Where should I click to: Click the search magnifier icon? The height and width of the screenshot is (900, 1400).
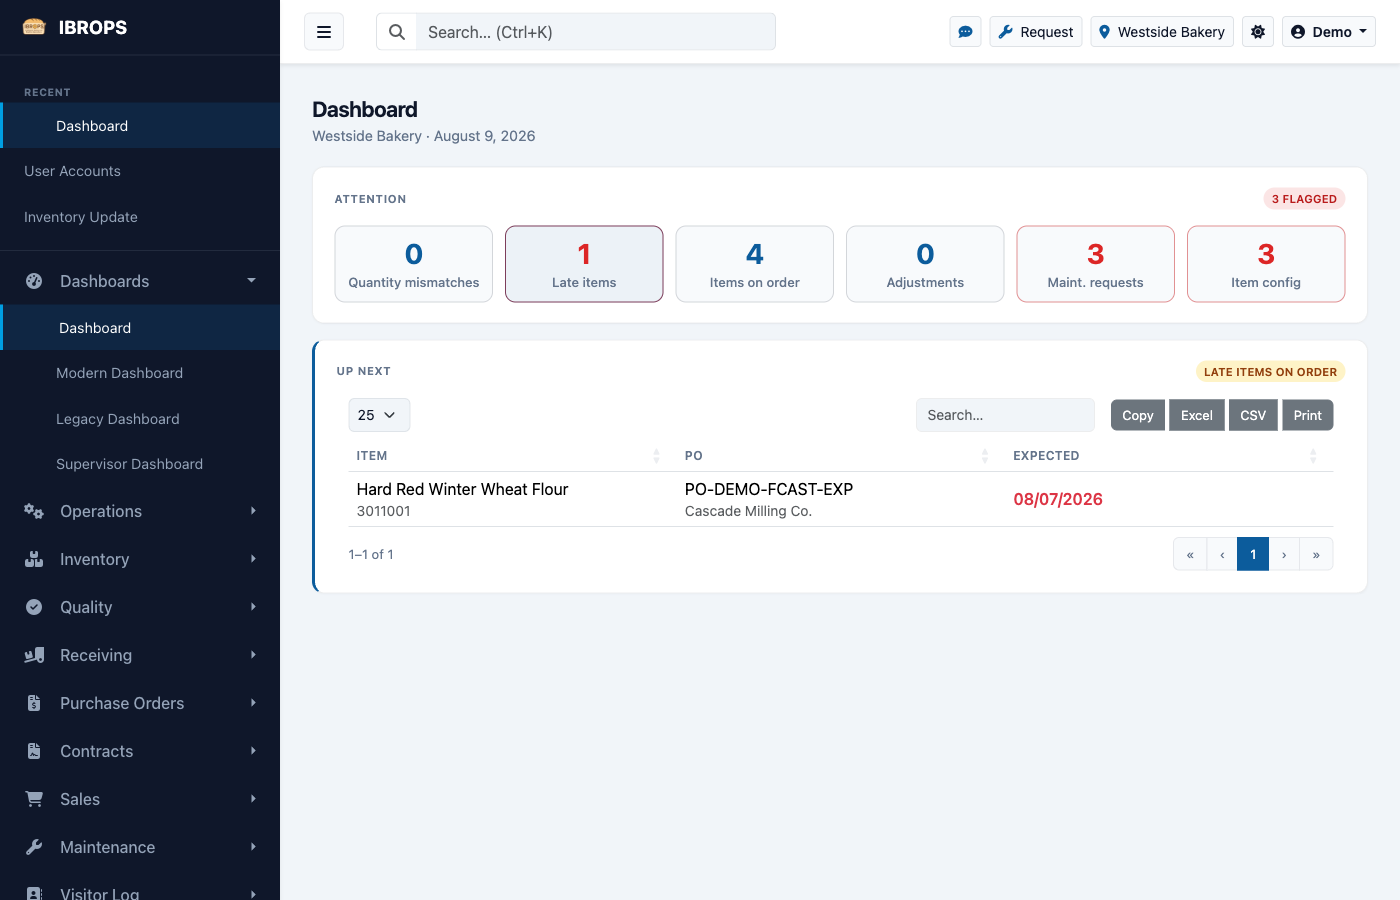coord(397,32)
